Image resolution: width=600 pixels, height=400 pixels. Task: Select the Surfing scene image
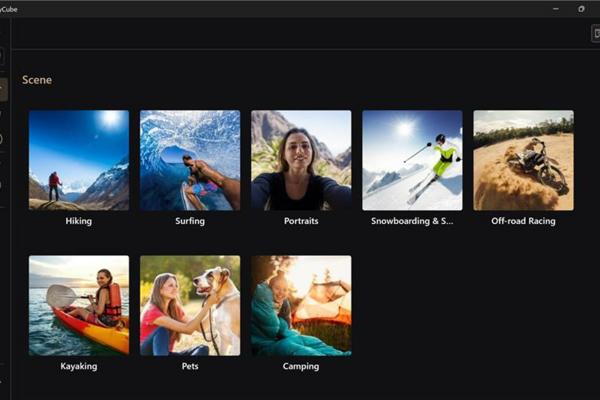(190, 160)
